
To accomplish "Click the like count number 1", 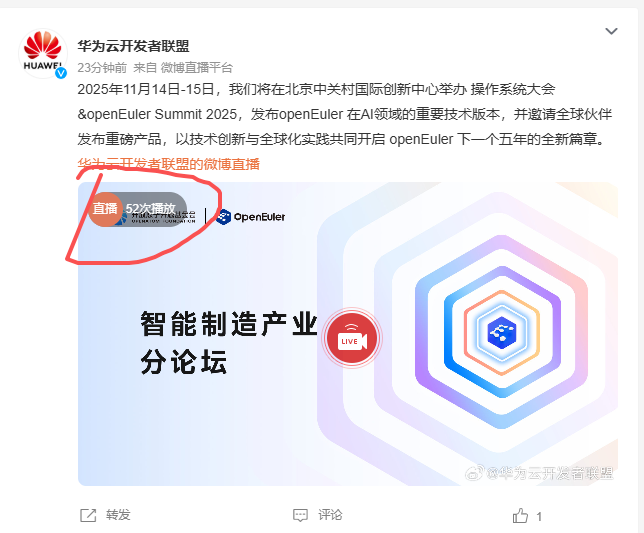I will coord(539,517).
